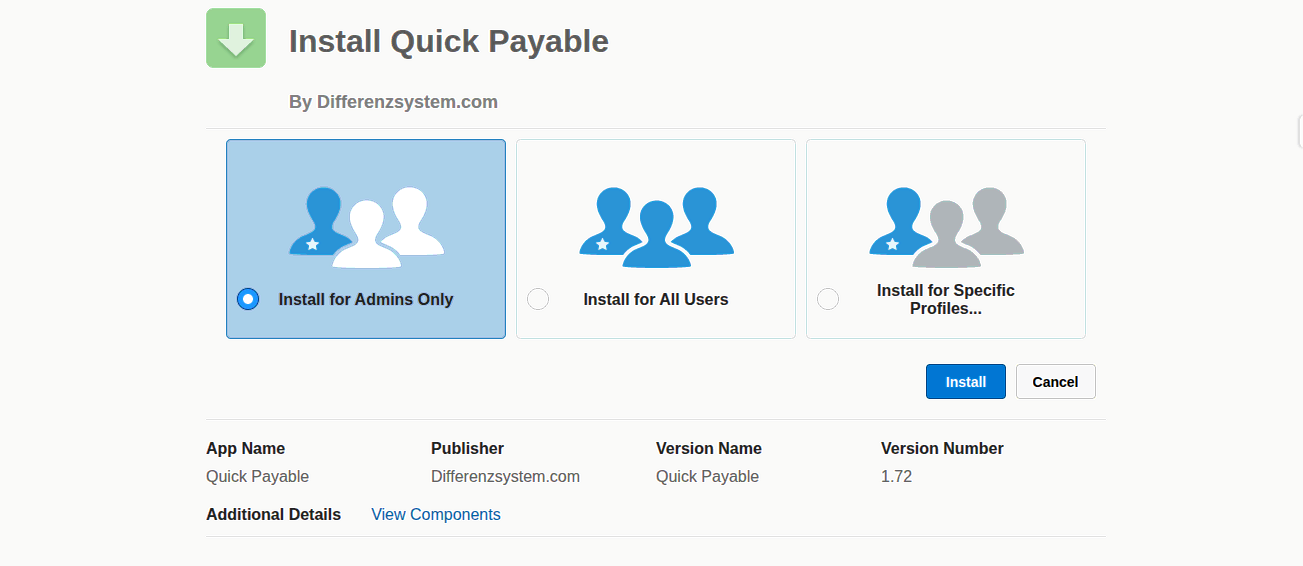Select the Install for Admins Only radio button
This screenshot has width=1303, height=566.
(248, 299)
